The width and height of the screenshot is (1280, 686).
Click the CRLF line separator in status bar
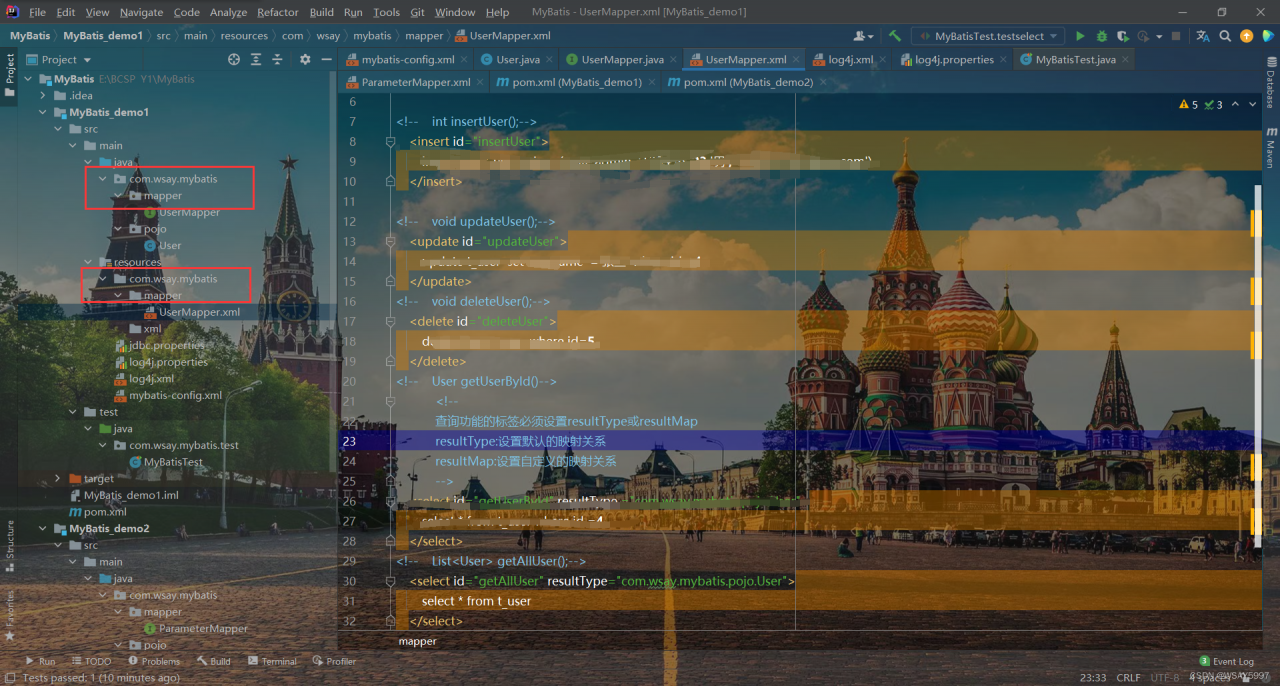point(1128,677)
